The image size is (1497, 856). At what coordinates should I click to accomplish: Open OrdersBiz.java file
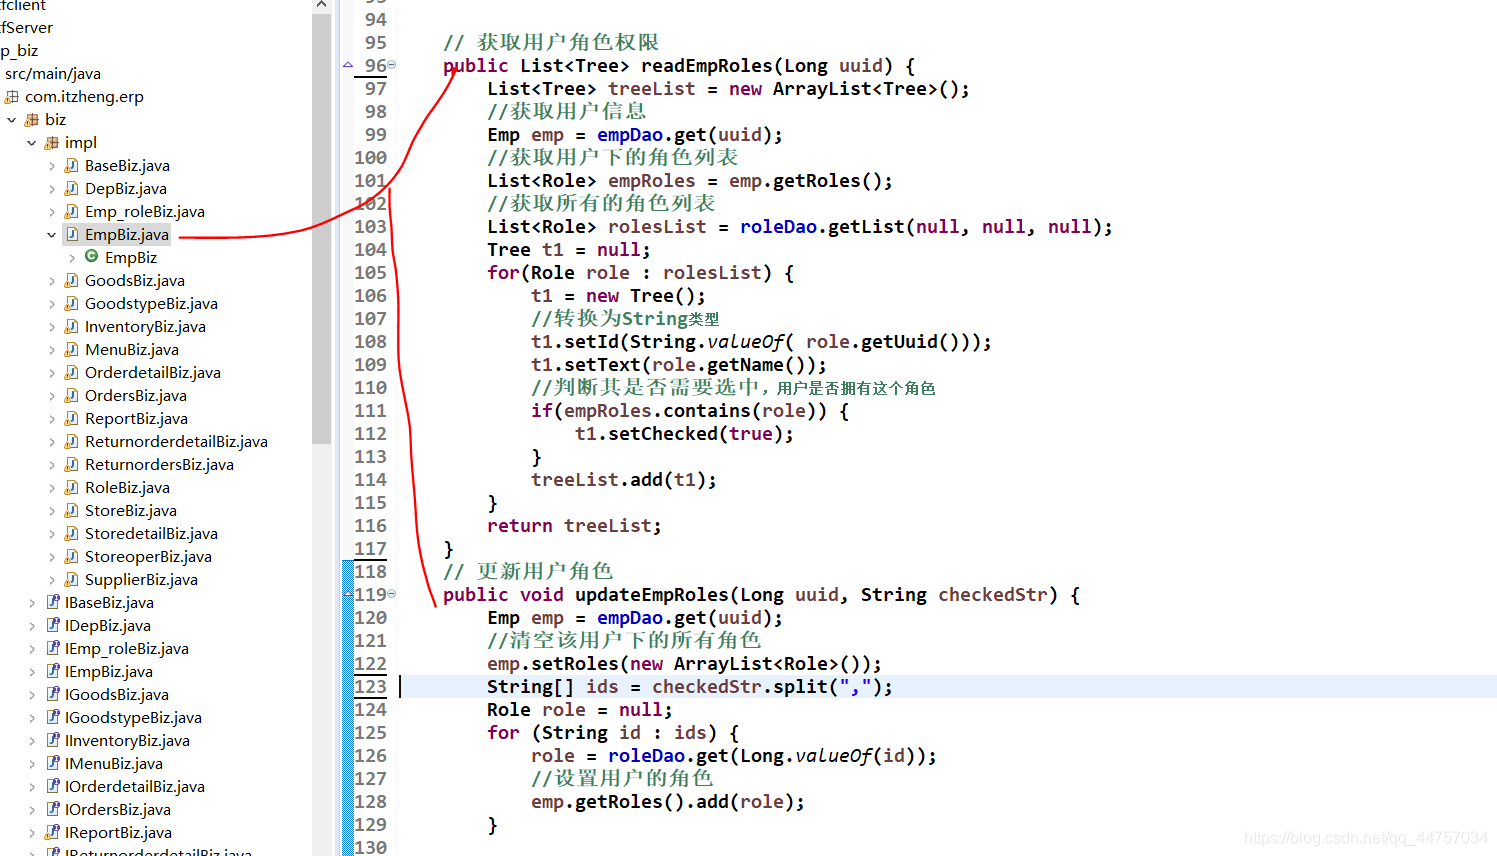[x=136, y=396]
